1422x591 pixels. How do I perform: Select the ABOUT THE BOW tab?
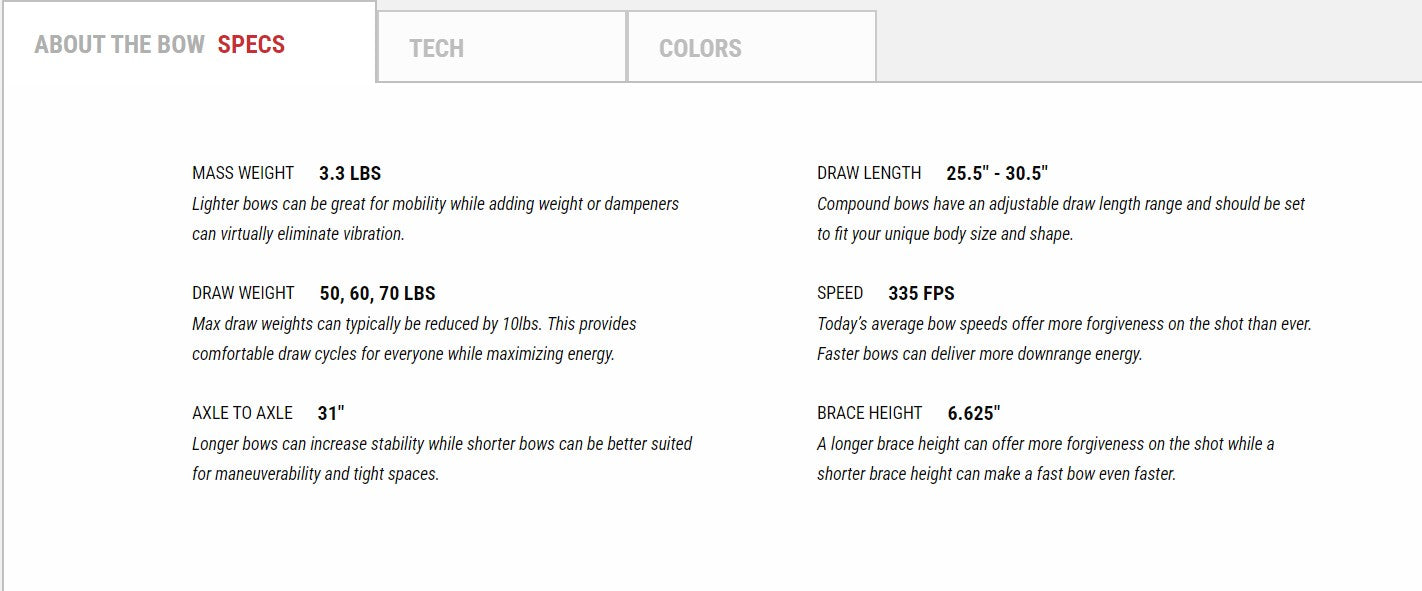coord(120,44)
